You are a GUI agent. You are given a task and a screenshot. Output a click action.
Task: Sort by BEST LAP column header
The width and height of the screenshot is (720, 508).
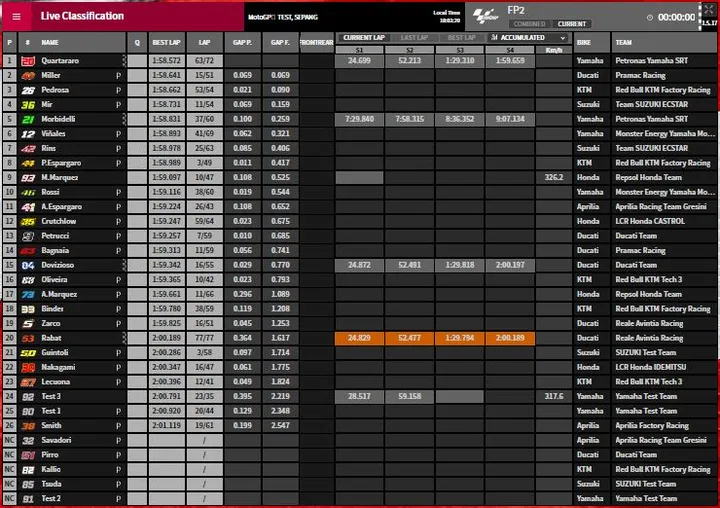[x=166, y=42]
